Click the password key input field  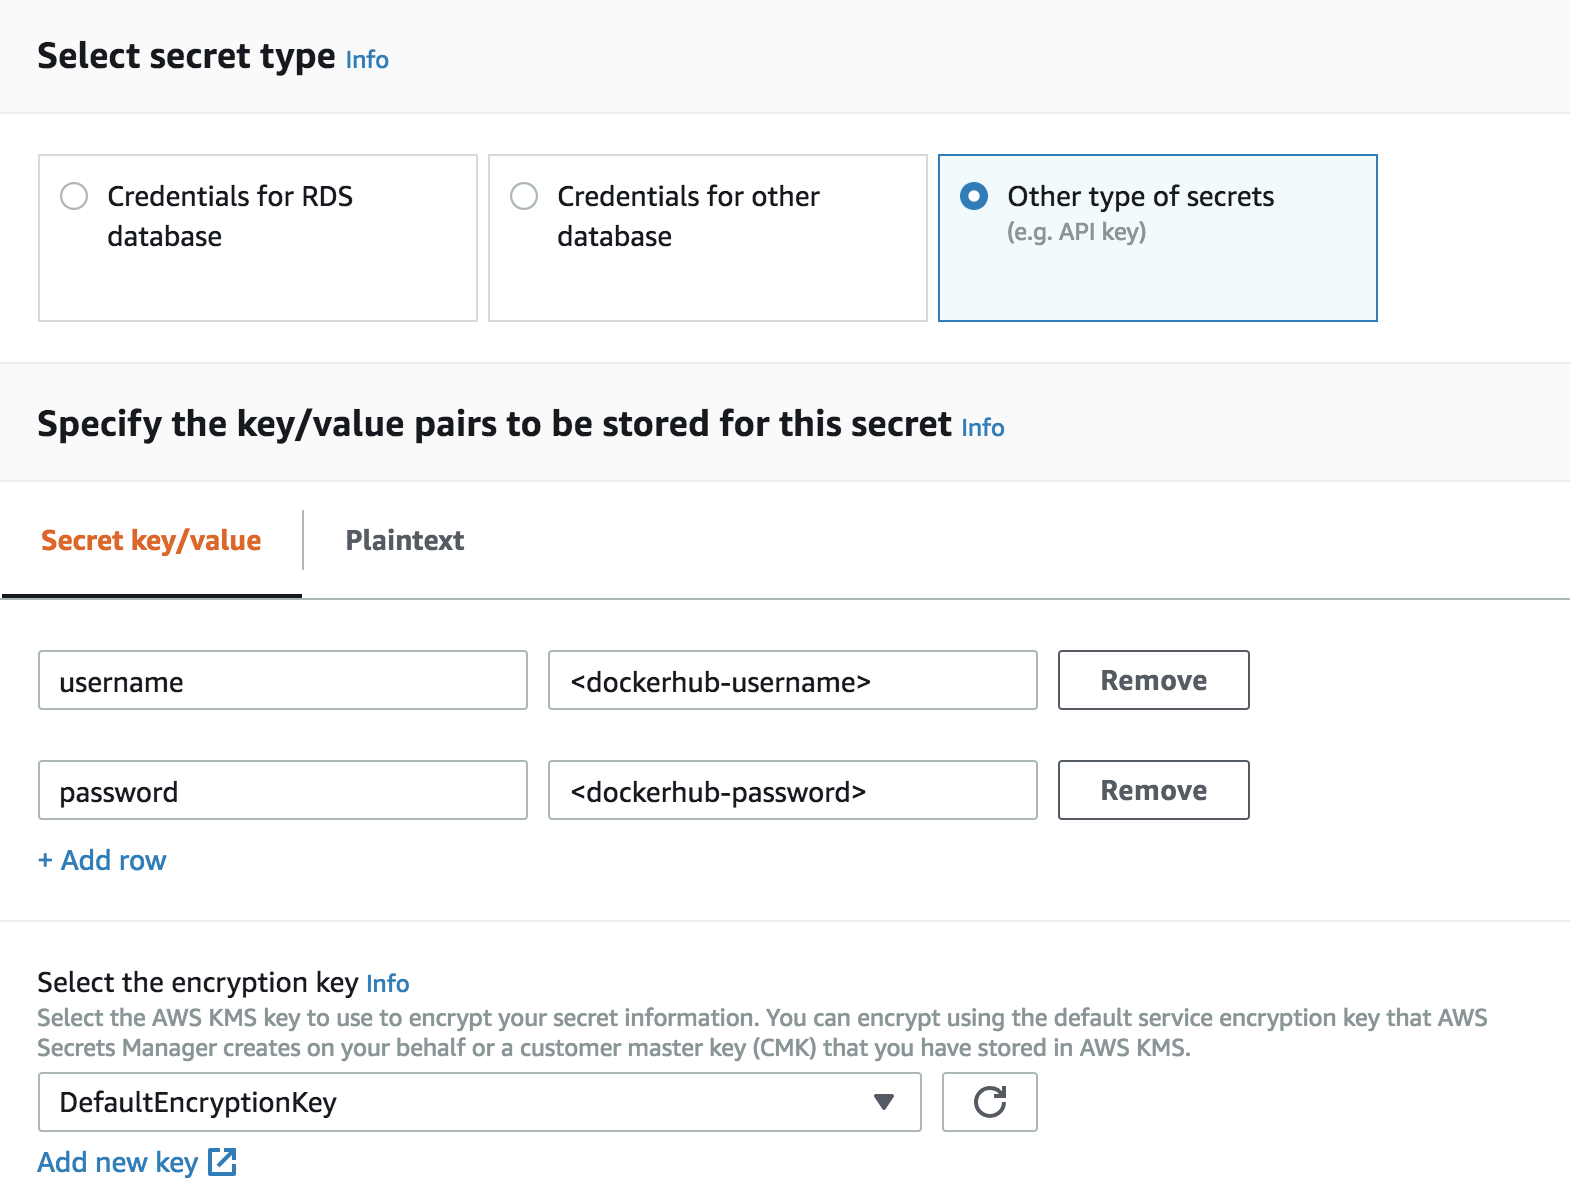(x=282, y=791)
